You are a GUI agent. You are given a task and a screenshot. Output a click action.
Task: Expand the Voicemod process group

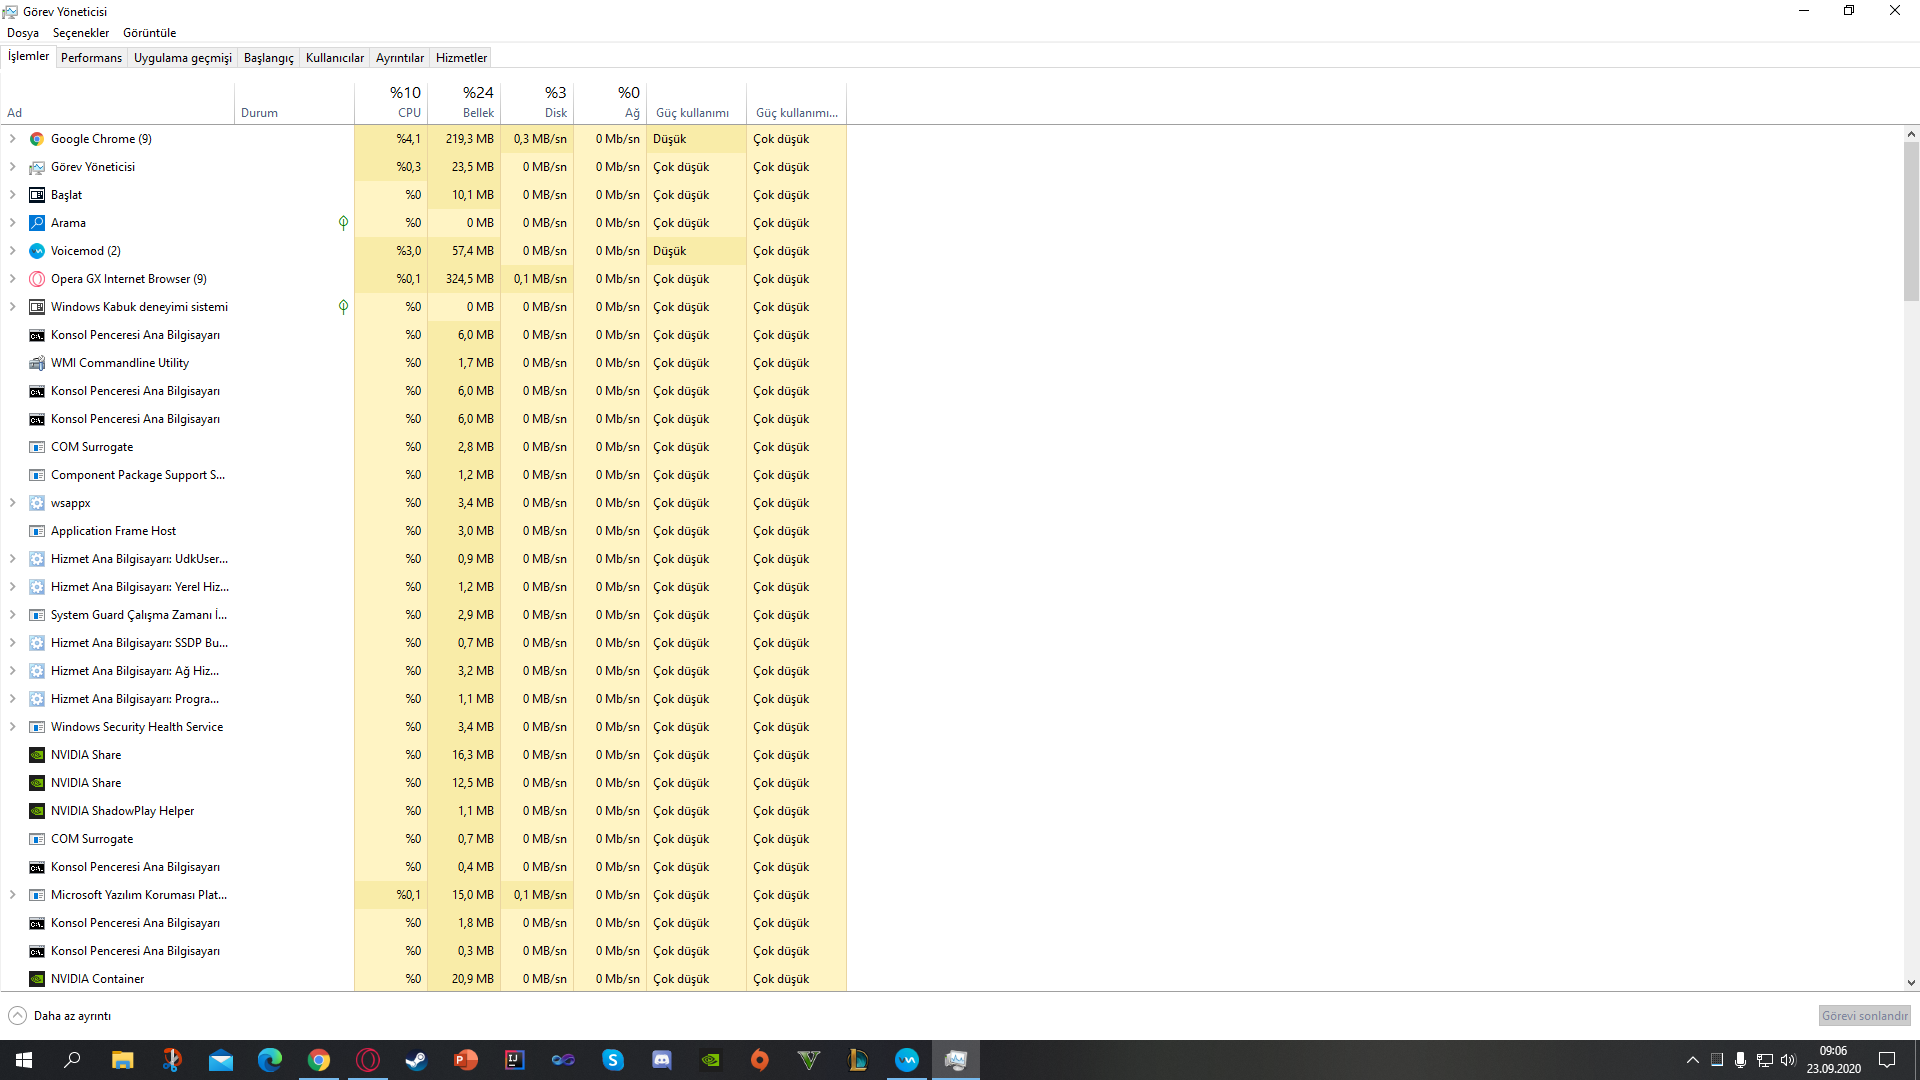13,251
